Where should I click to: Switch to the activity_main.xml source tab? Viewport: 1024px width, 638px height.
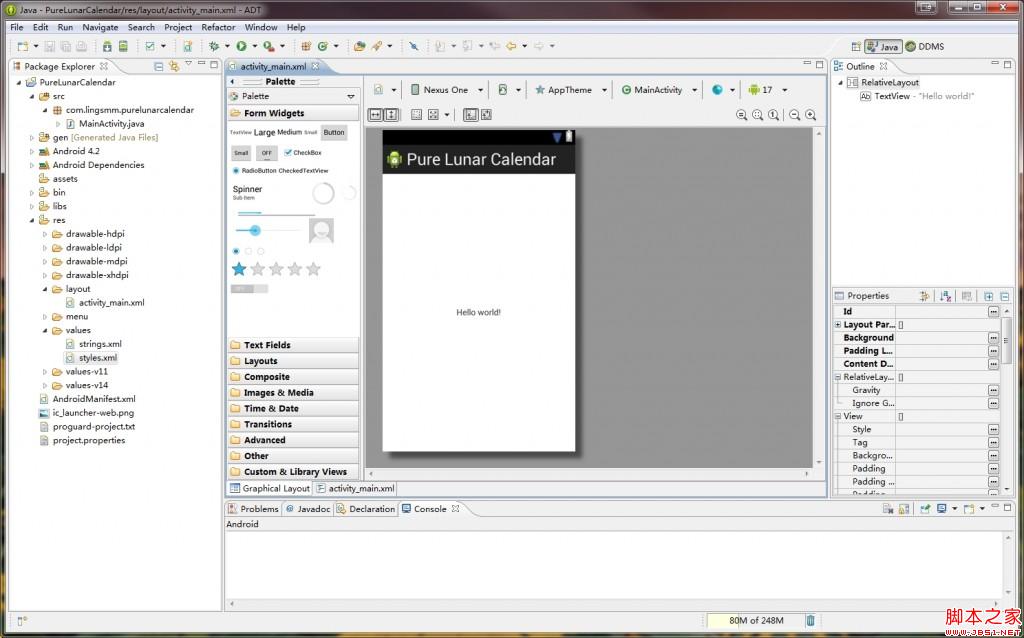pyautogui.click(x=355, y=489)
